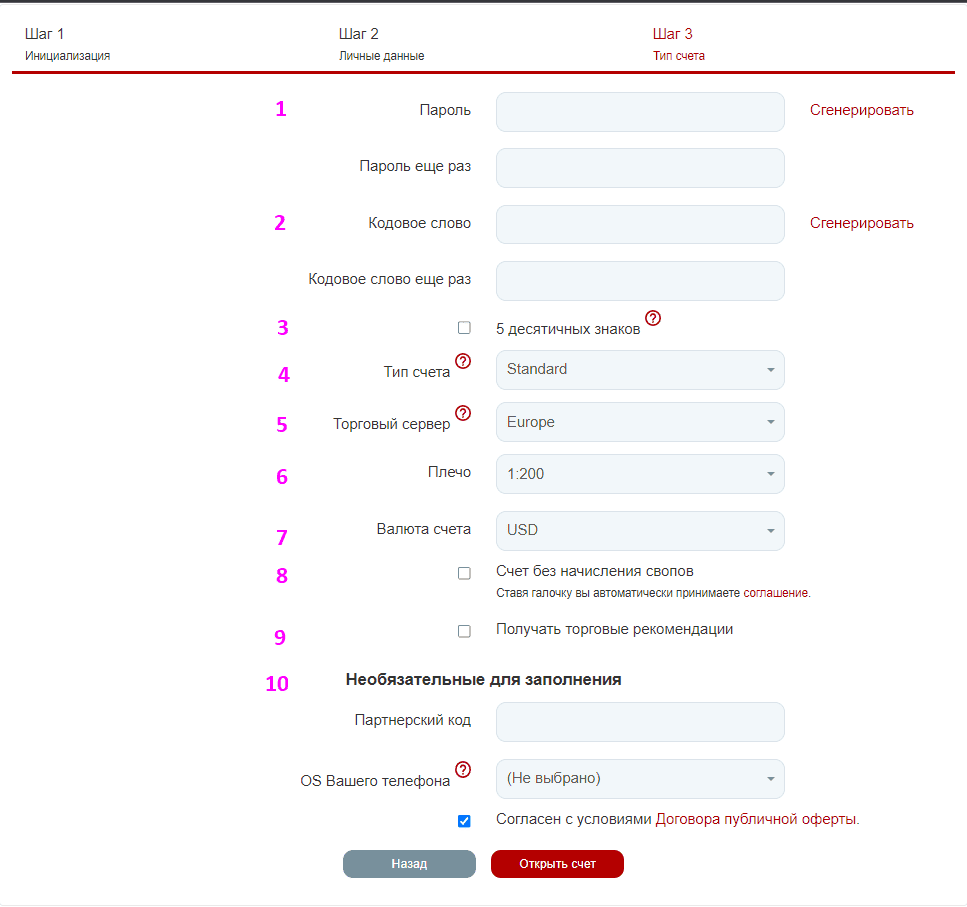967x907 pixels.
Task: Click Сгенерировать link next to Кодовое слово
Action: tap(862, 223)
